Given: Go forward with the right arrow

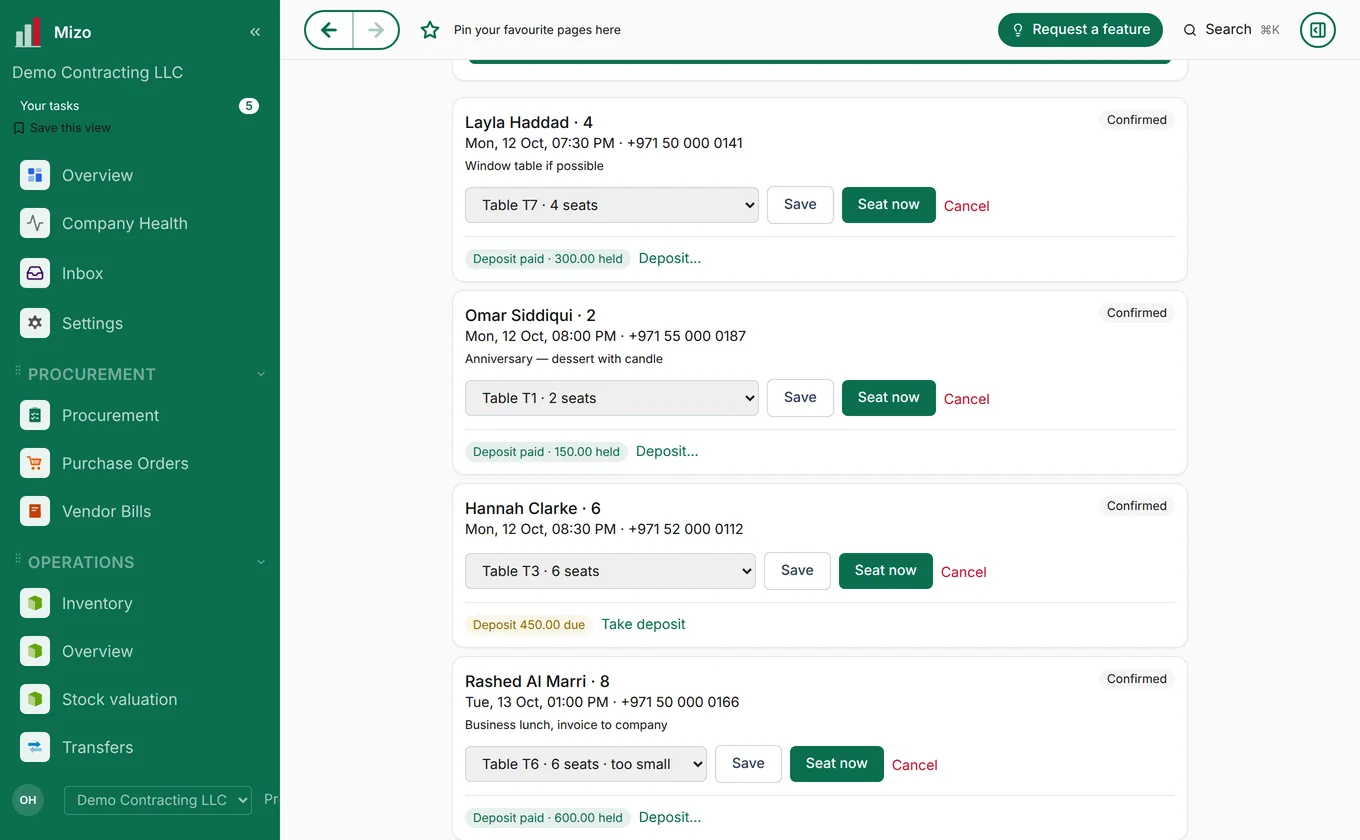Looking at the screenshot, I should pos(376,30).
